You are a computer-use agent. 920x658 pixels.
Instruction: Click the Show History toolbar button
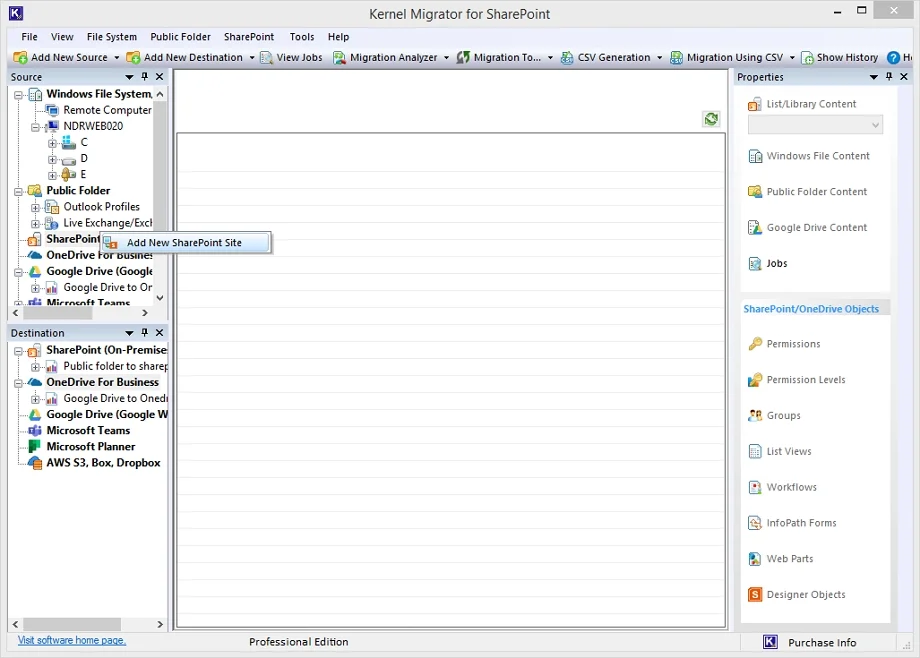pyautogui.click(x=840, y=58)
